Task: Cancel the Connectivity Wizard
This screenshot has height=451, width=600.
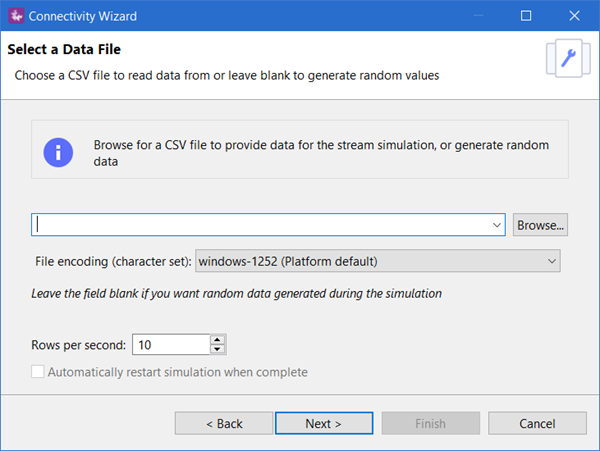Action: (537, 423)
